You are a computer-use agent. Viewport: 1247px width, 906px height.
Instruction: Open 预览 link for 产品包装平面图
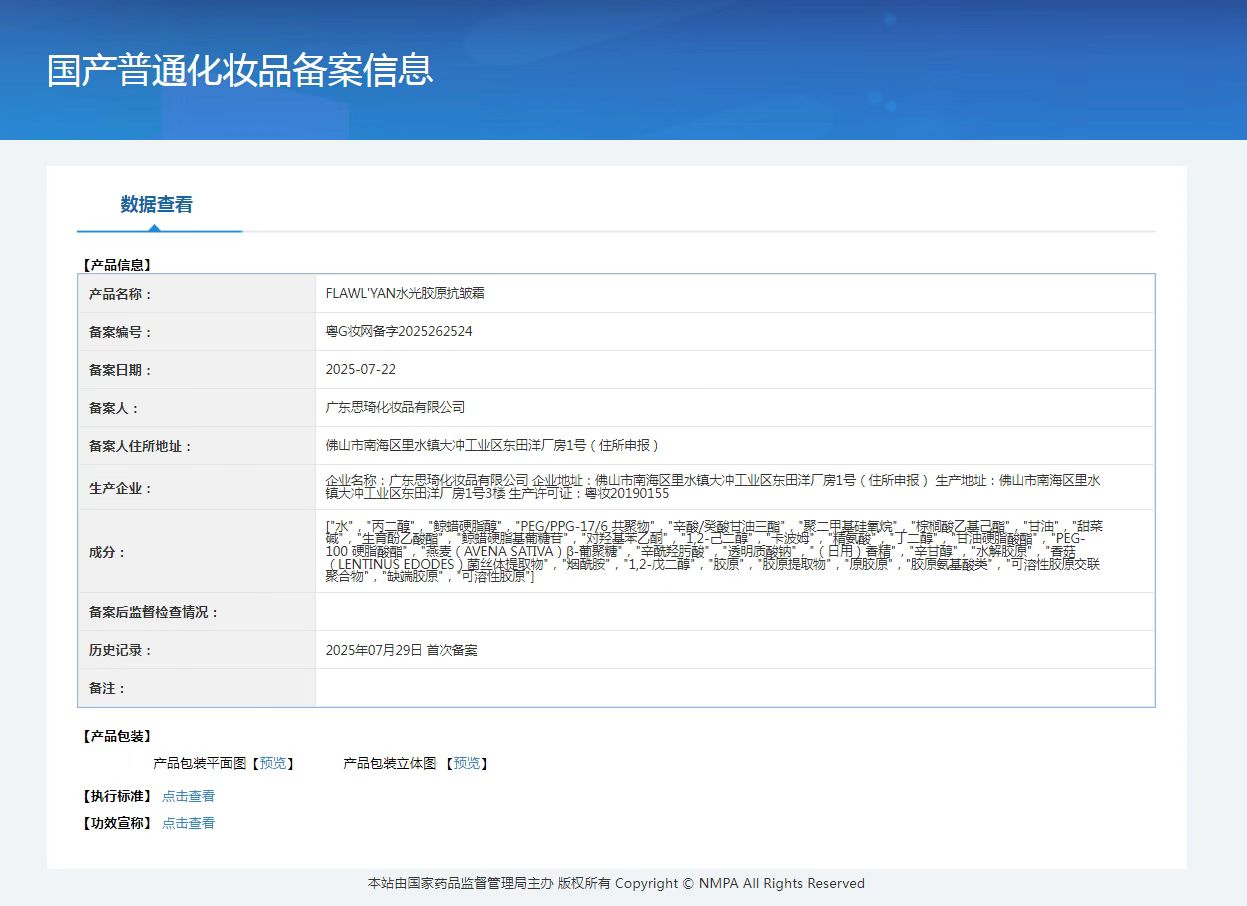(x=272, y=763)
